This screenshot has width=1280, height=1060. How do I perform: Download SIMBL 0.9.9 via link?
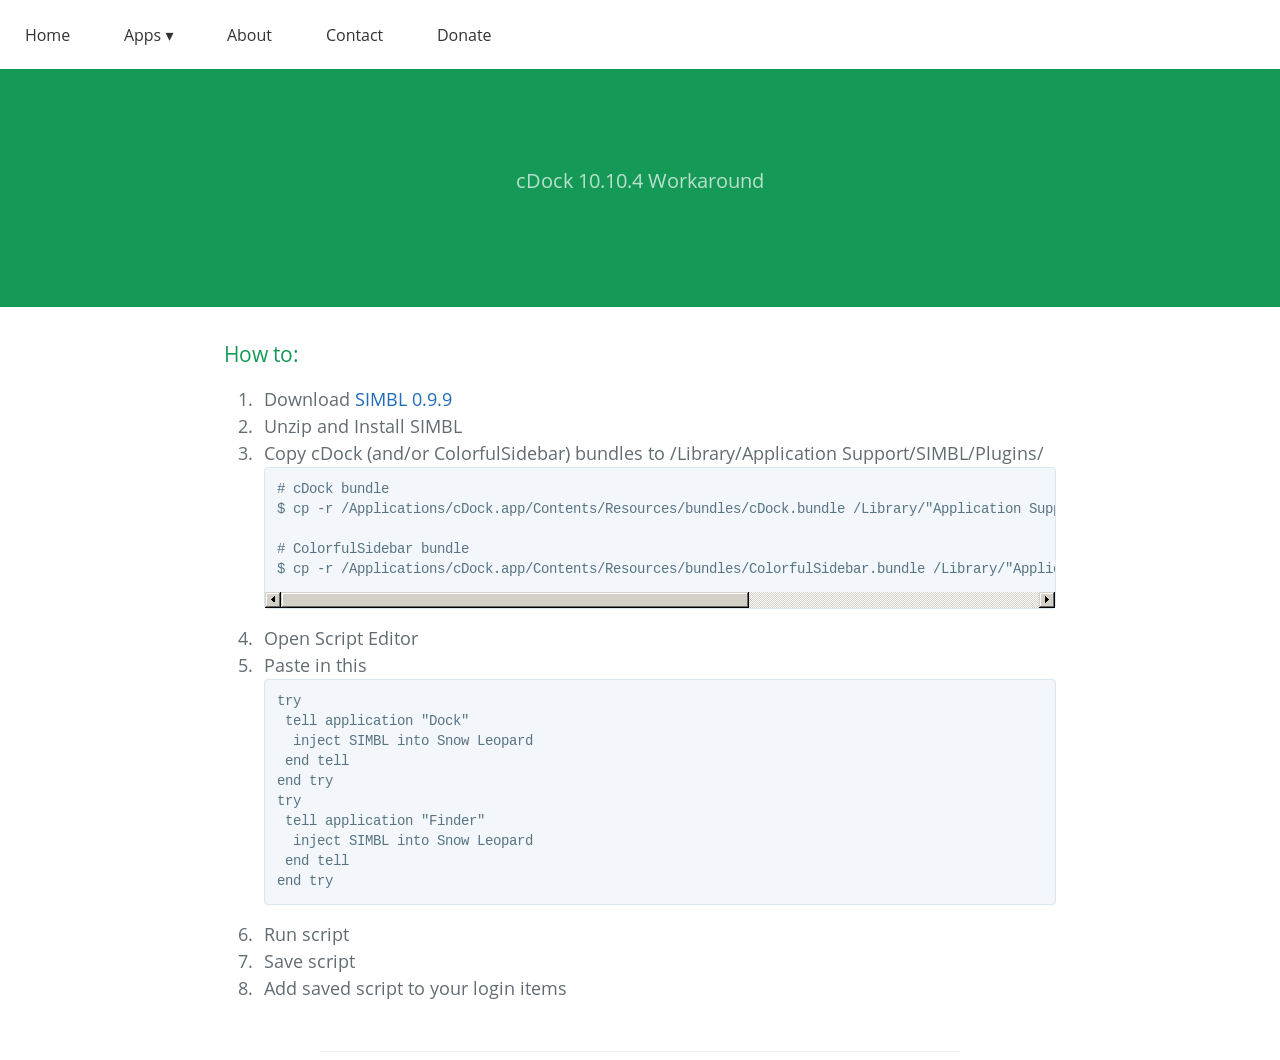point(403,399)
